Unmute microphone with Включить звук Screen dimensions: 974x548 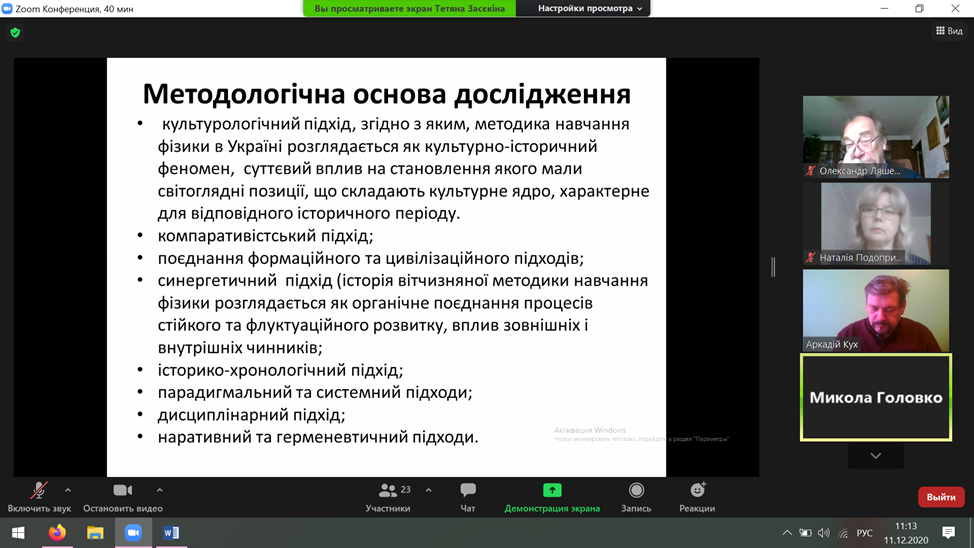click(39, 491)
